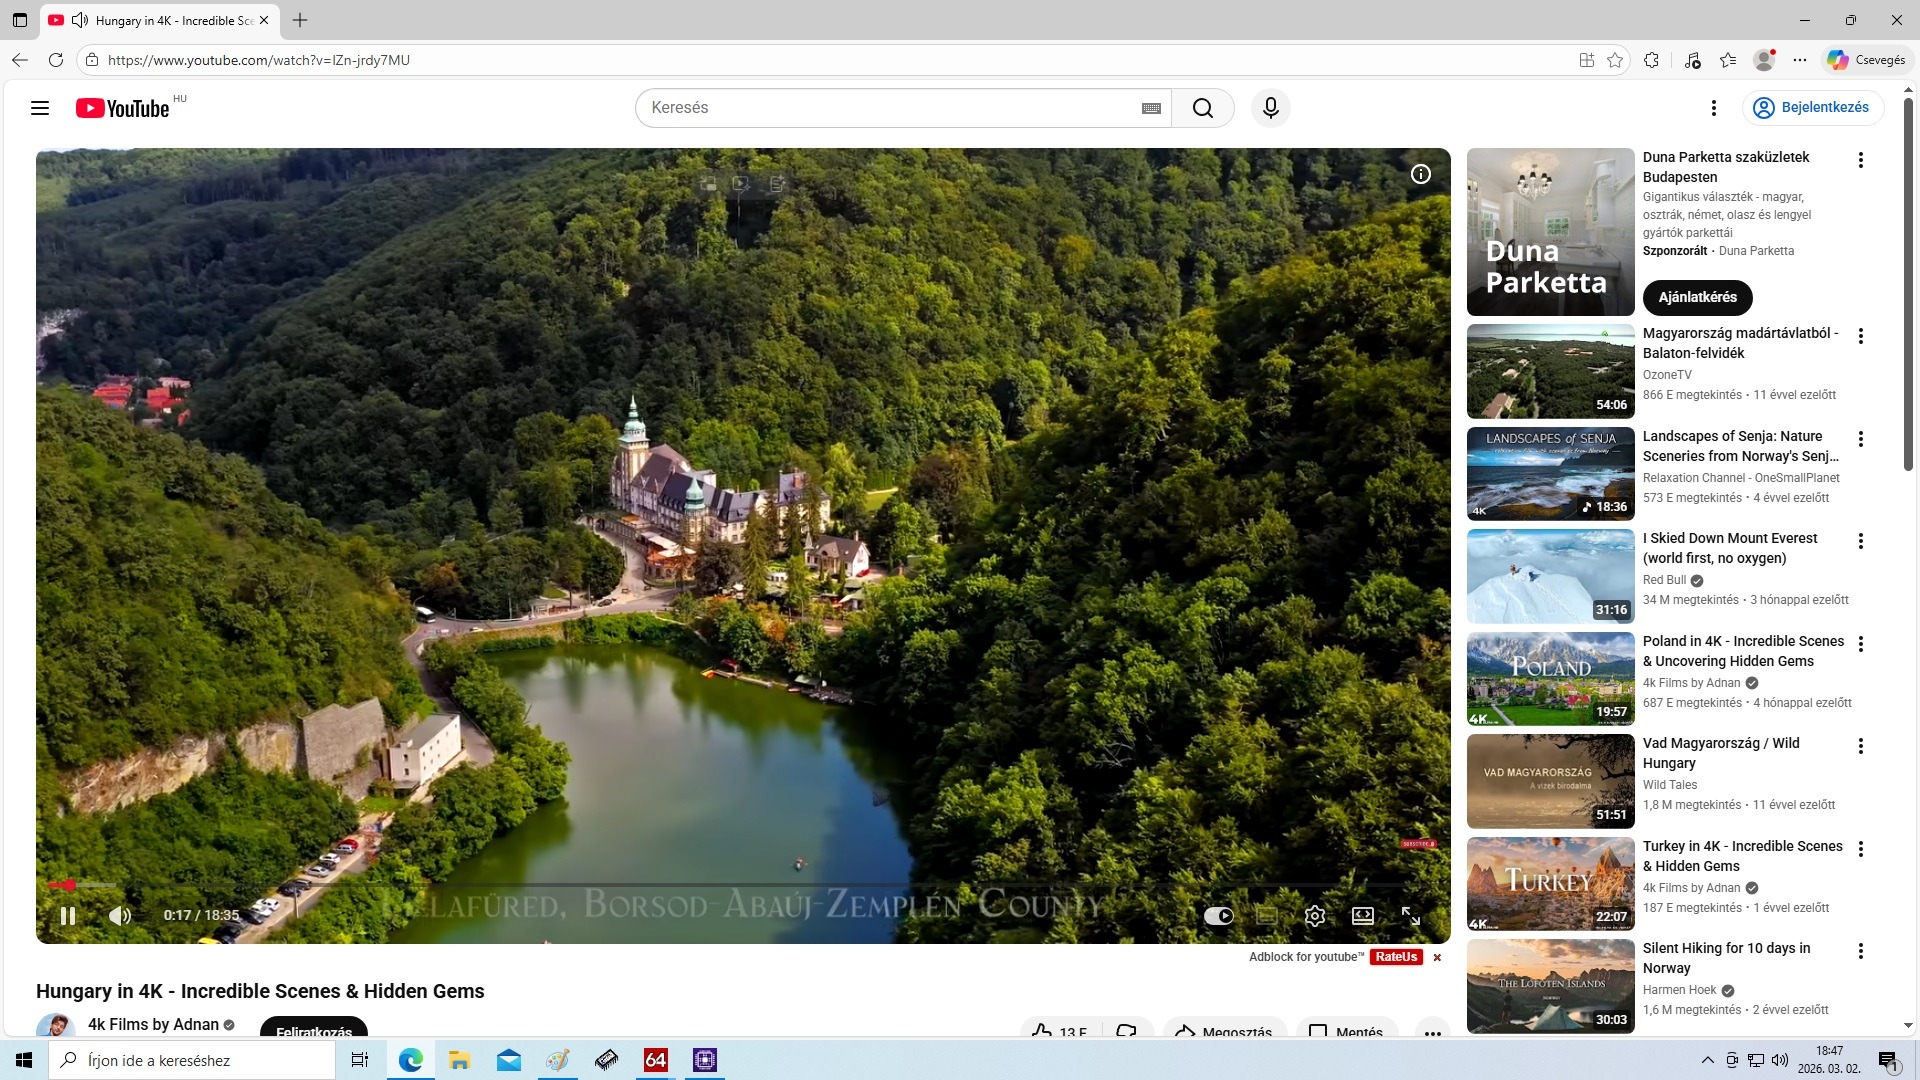The height and width of the screenshot is (1080, 1920).
Task: Click the voice search microphone icon
Action: point(1270,108)
